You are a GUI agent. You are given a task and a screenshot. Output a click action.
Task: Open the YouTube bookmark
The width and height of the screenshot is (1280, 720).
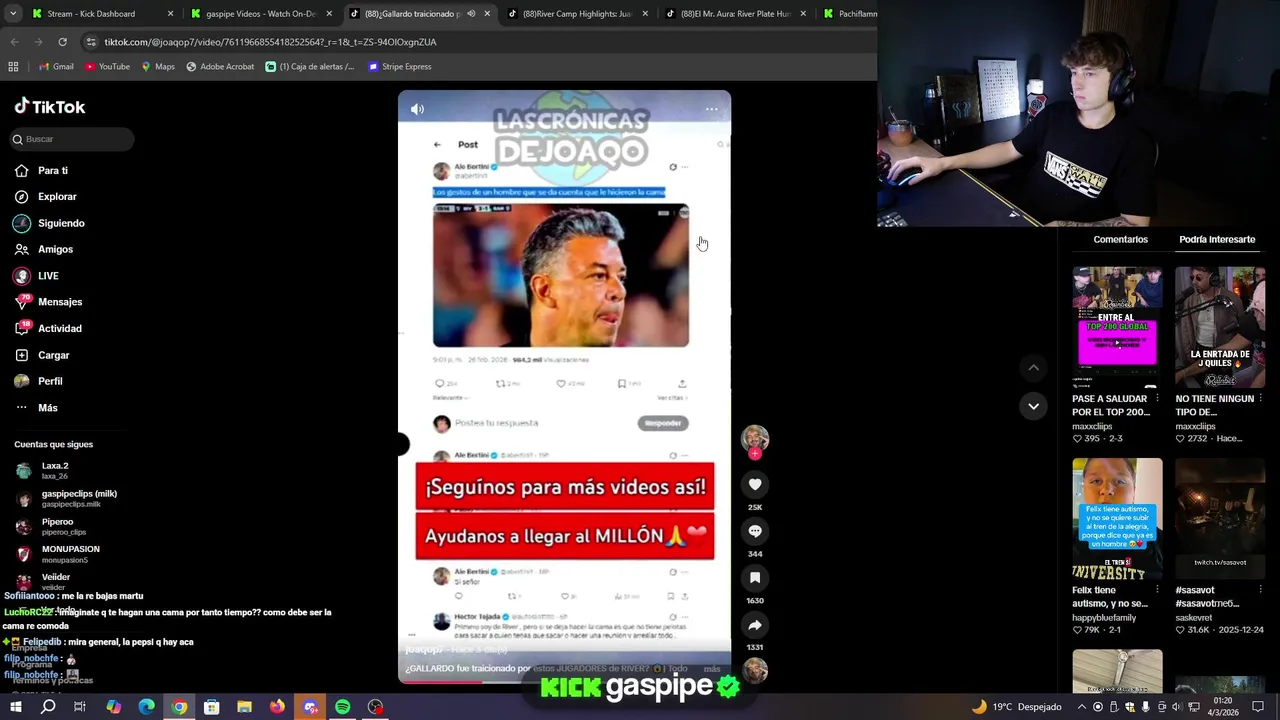[108, 67]
